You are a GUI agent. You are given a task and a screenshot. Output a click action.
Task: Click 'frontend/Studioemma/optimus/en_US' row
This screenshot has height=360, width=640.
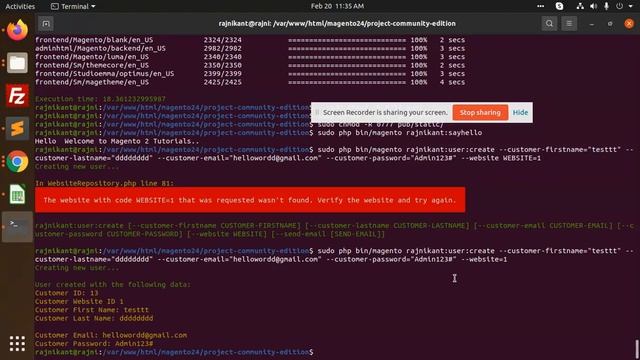250,73
